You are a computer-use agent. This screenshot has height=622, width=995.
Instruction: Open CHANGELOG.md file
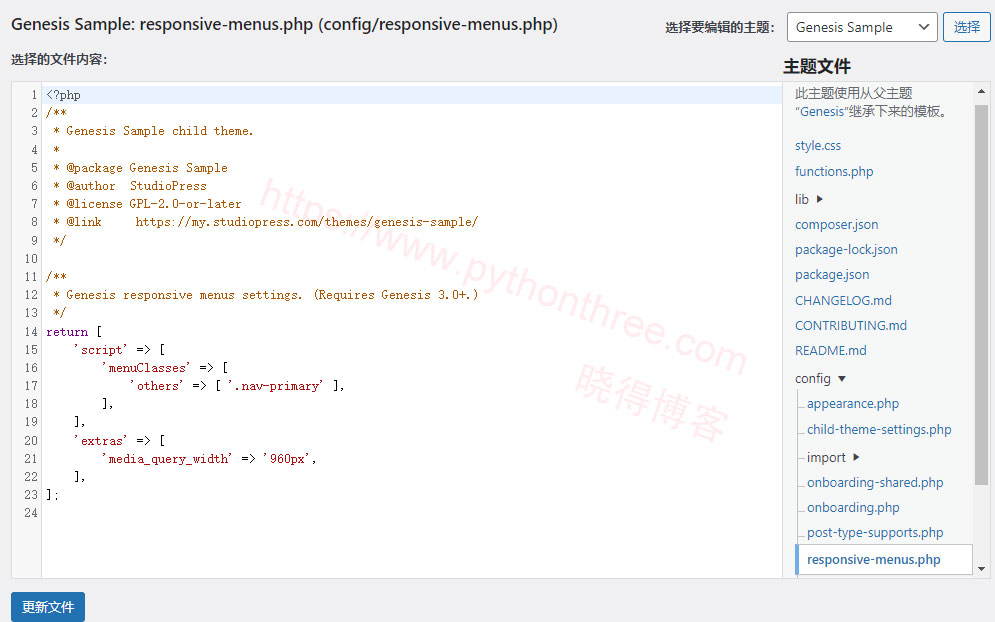(x=843, y=300)
